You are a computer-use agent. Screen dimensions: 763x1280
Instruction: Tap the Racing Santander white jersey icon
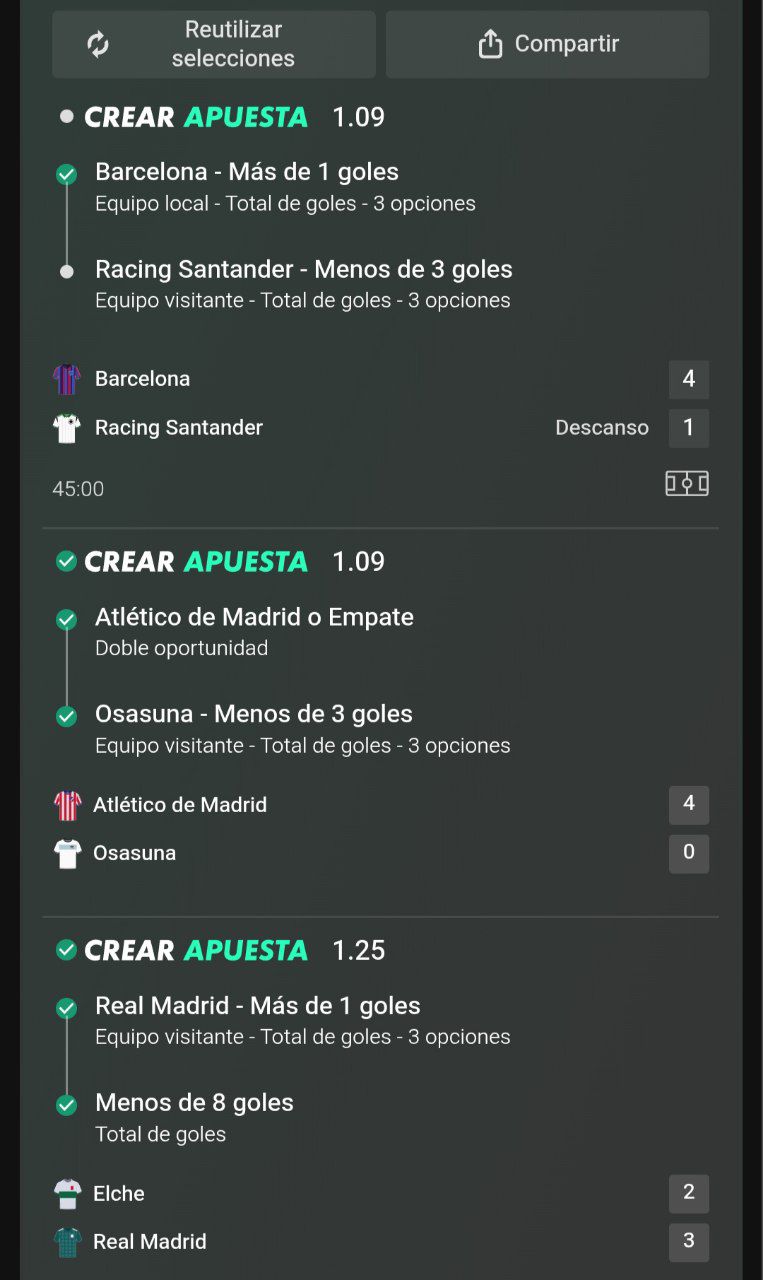[66, 428]
